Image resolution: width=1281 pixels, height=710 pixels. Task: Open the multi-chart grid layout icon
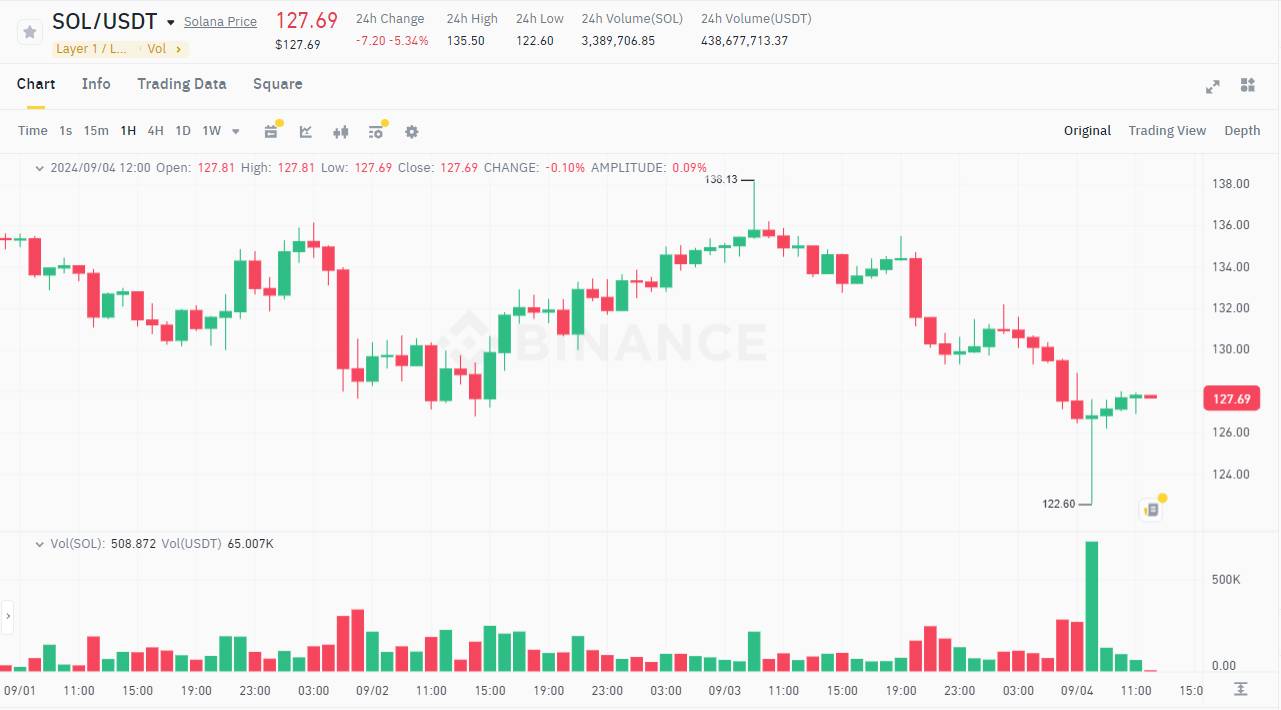point(1247,85)
